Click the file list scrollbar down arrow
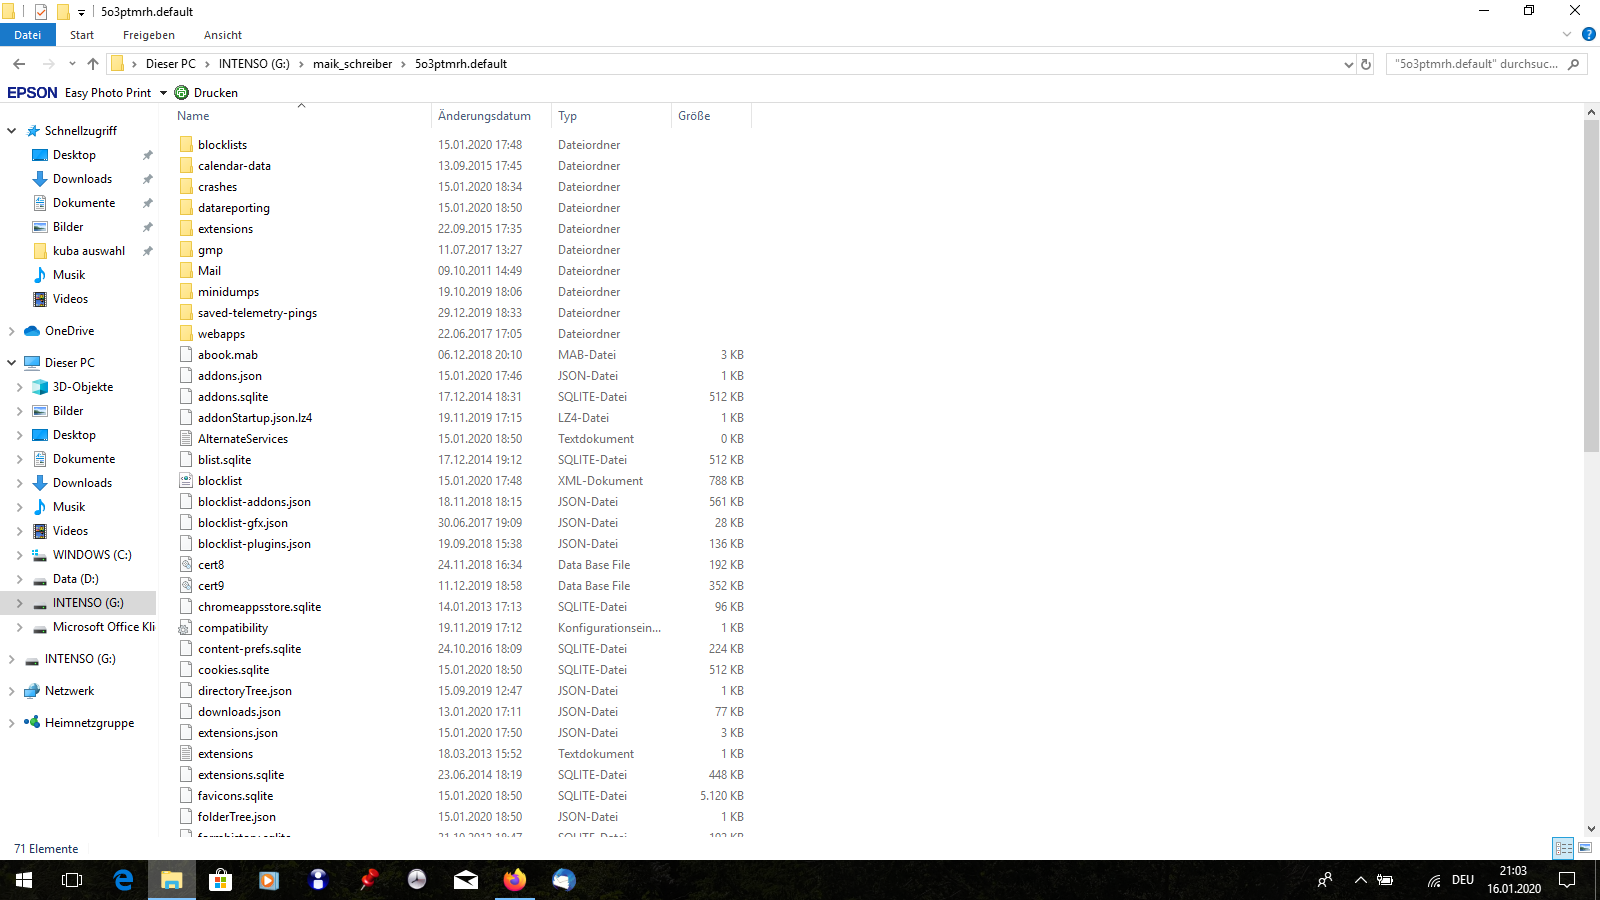The width and height of the screenshot is (1600, 900). (1591, 828)
